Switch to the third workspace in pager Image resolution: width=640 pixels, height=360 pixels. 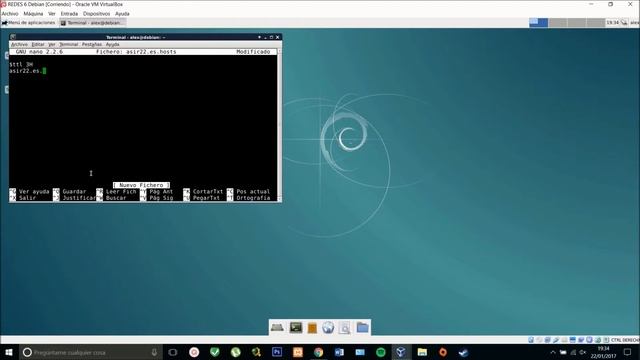coord(576,23)
